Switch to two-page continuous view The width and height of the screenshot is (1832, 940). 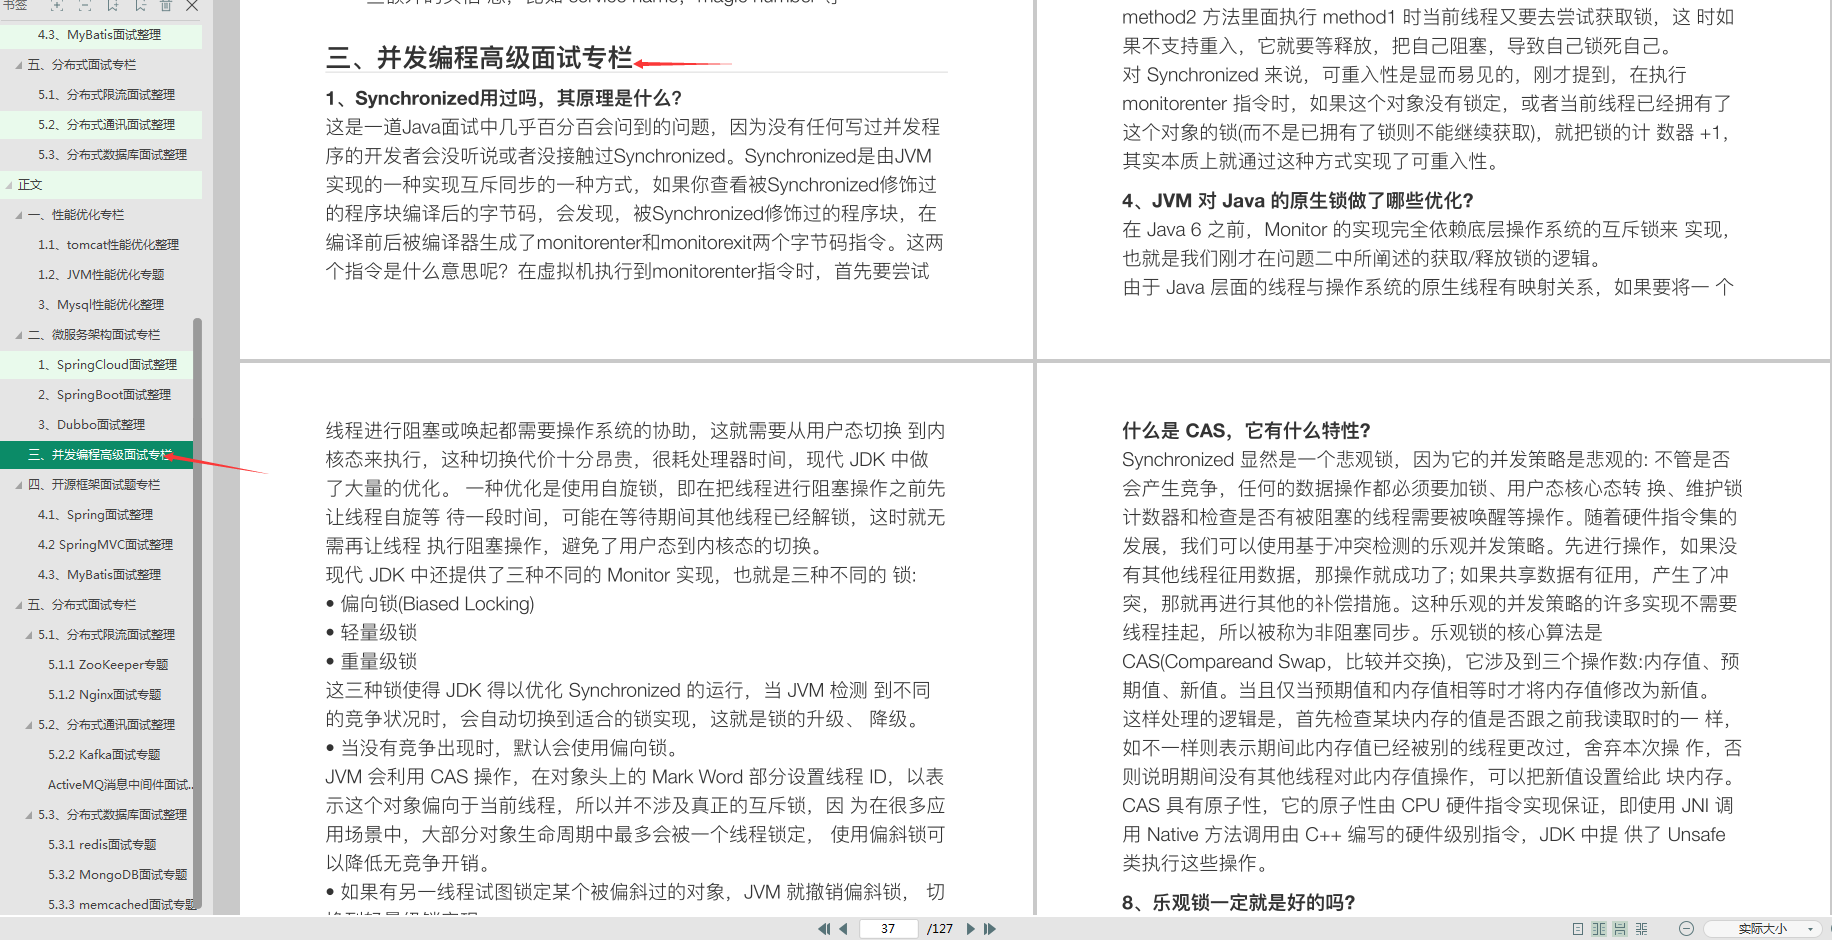(1641, 929)
